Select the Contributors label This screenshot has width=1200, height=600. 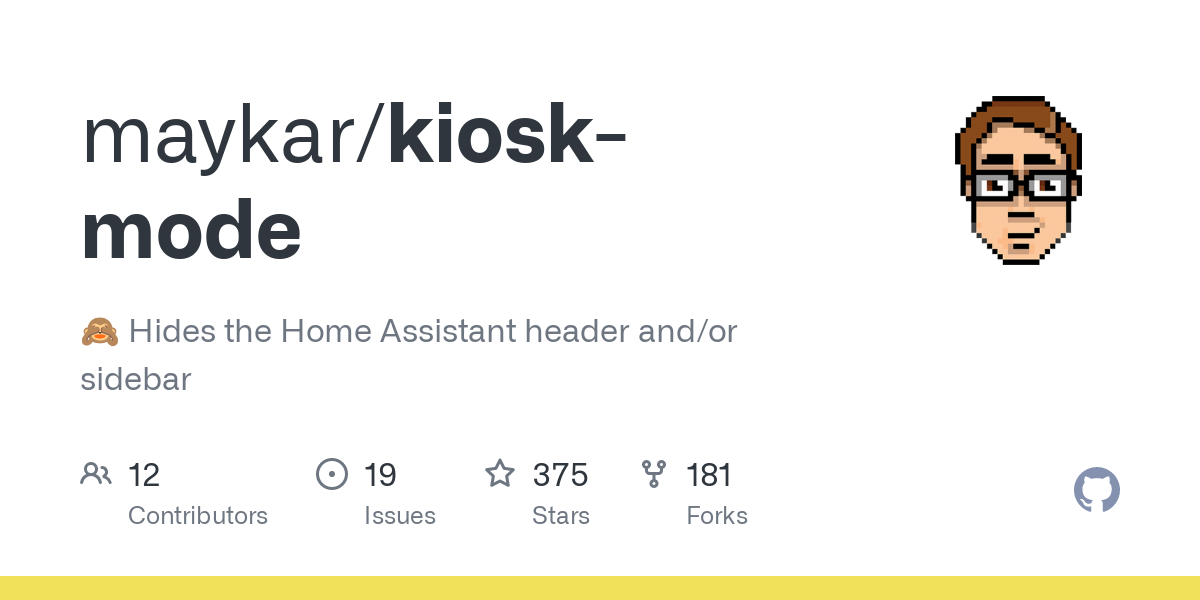(x=198, y=516)
